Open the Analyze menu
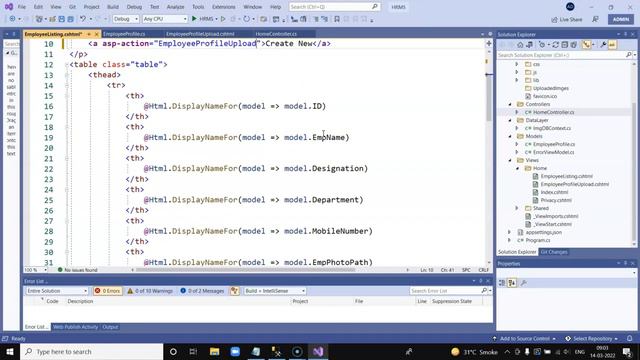Image resolution: width=640 pixels, height=360 pixels. click(x=175, y=7)
